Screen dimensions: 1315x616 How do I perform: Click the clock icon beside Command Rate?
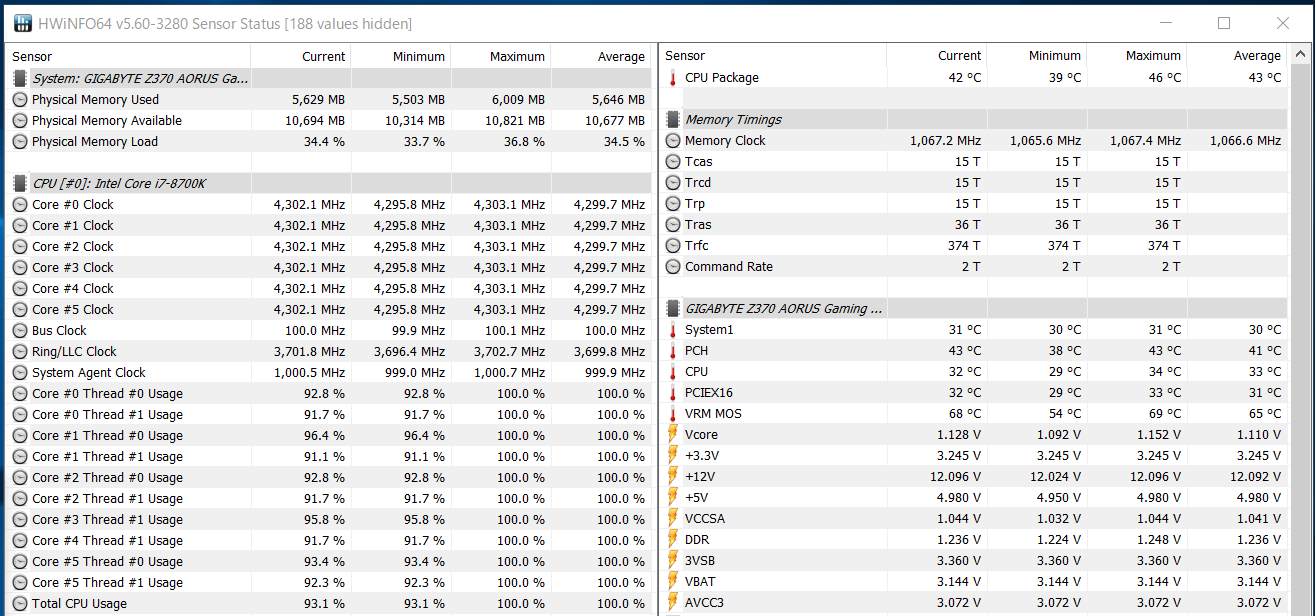(x=673, y=267)
